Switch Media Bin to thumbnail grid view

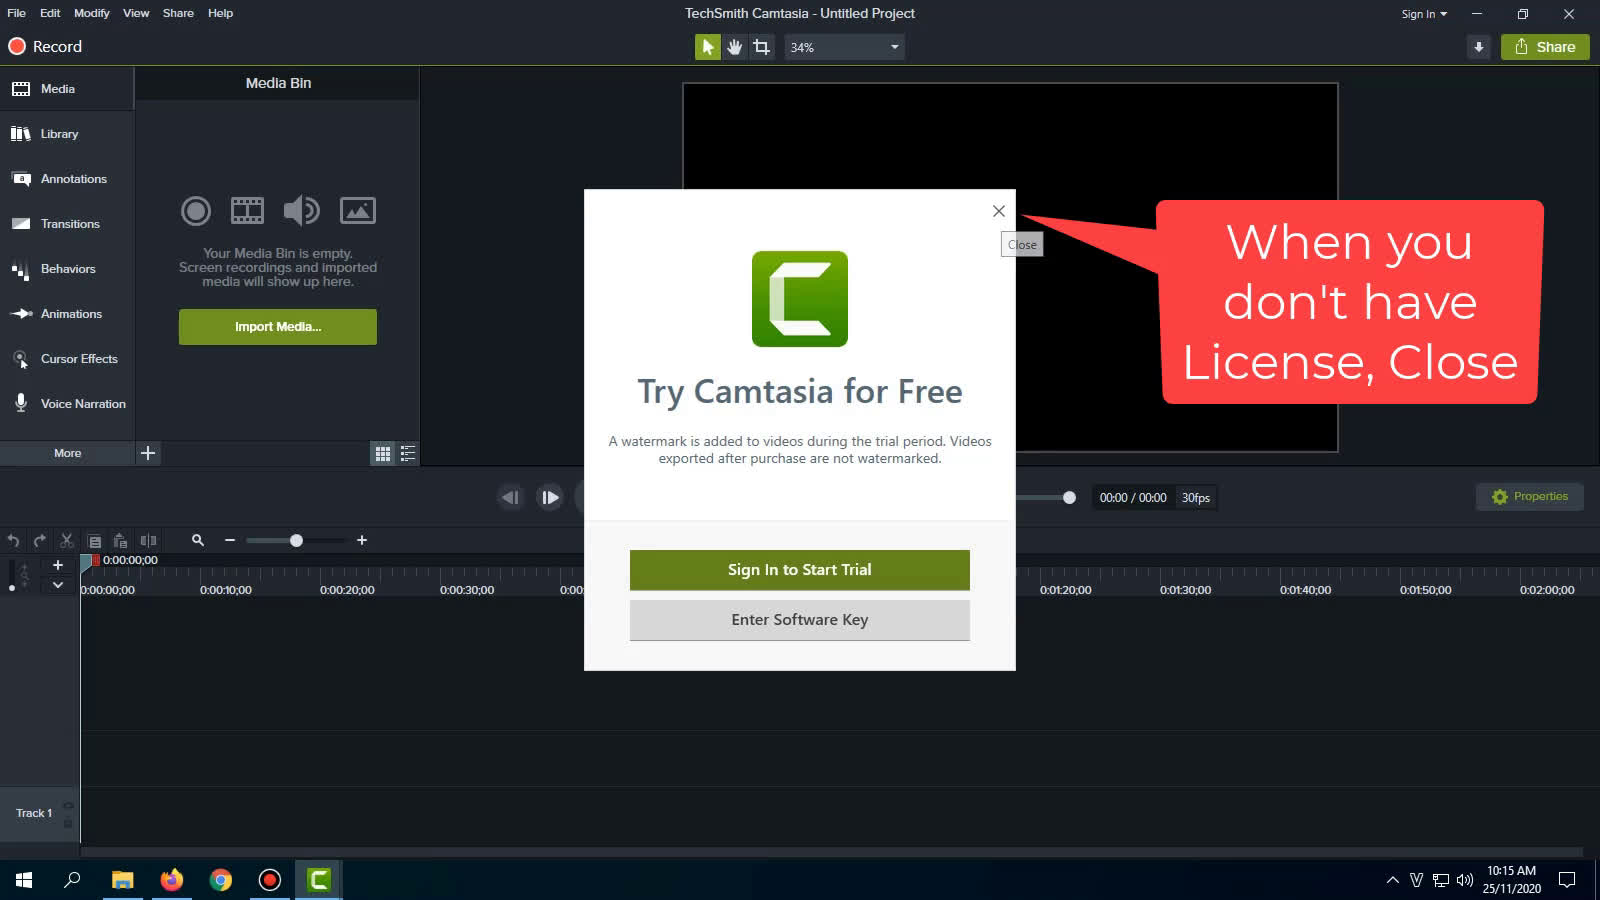point(382,453)
